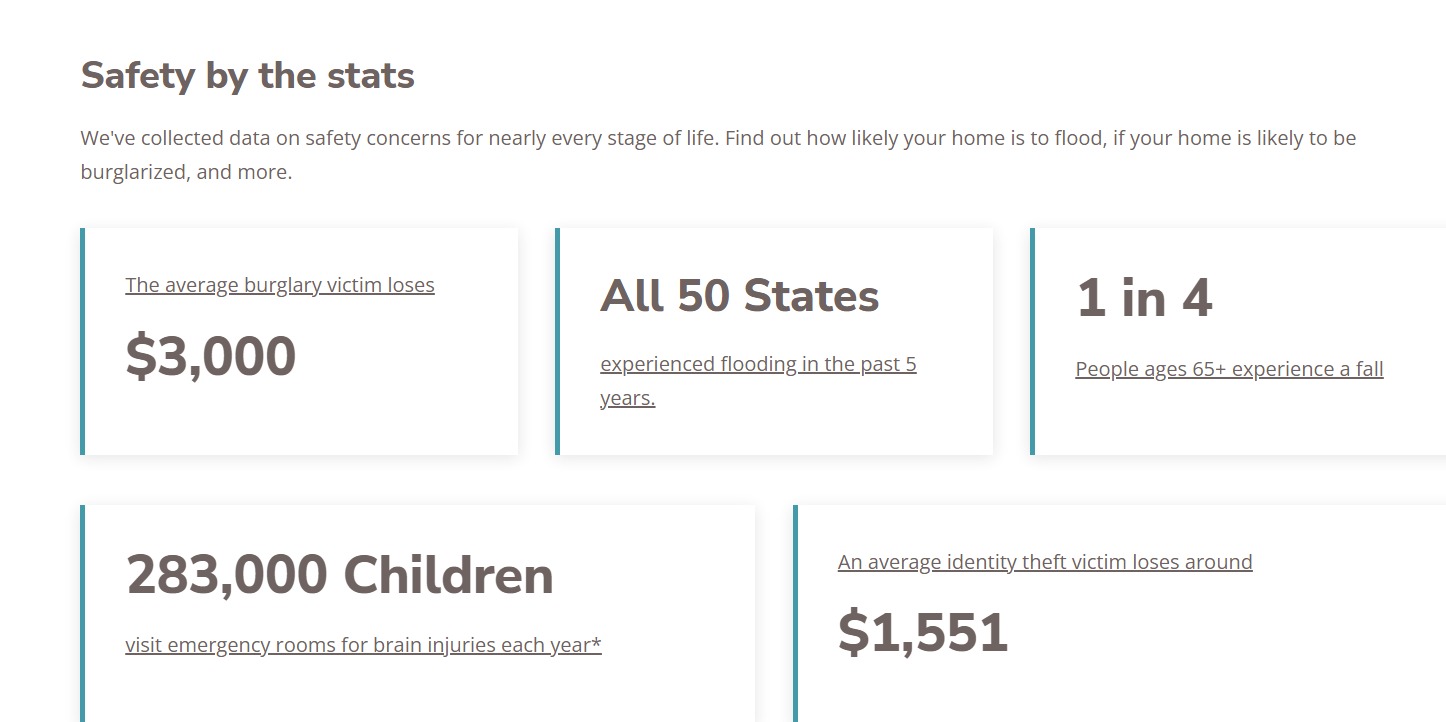This screenshot has width=1446, height=722.
Task: Click the '1 in 4' stat heading
Action: pyautogui.click(x=1144, y=298)
